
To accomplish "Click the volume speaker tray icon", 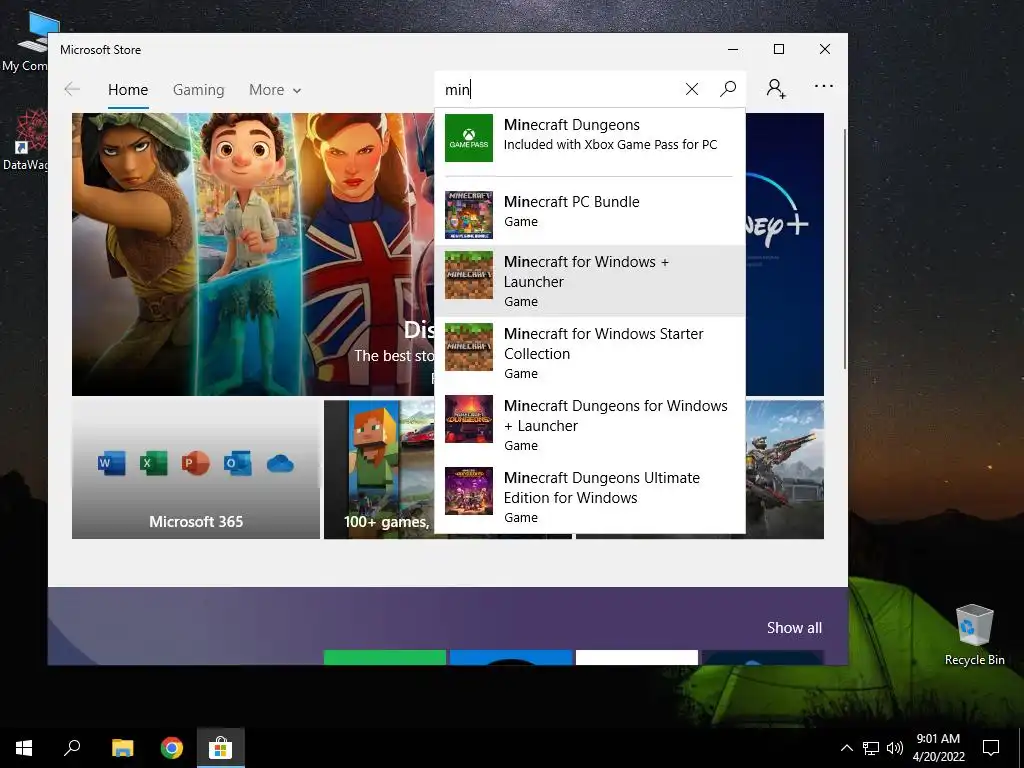I will (894, 748).
